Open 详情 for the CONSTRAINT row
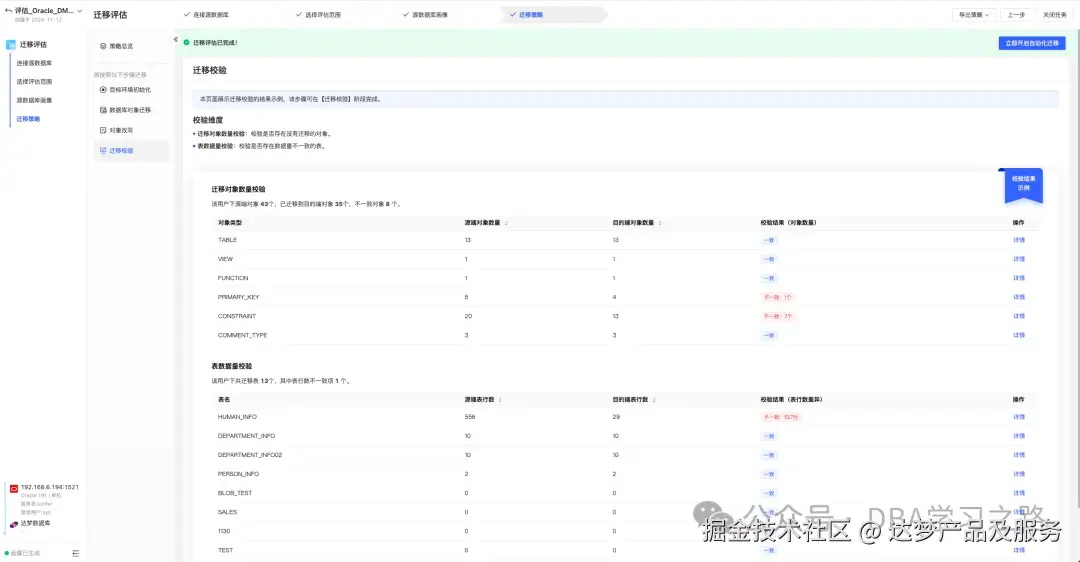 1019,316
